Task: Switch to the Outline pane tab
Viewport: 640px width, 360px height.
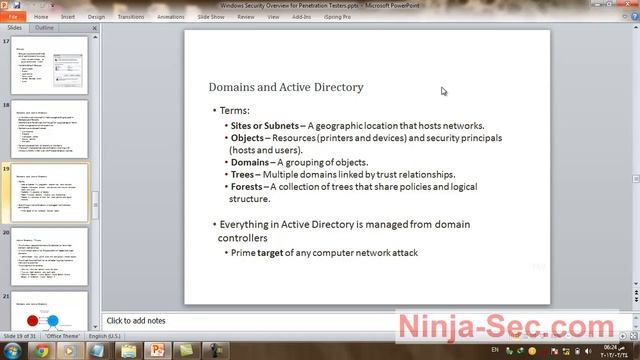Action: coord(44,28)
